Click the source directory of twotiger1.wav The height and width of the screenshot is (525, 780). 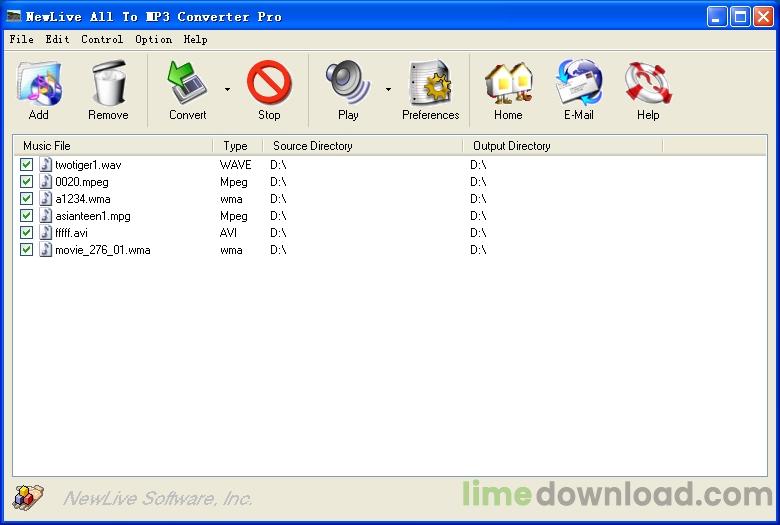278,165
